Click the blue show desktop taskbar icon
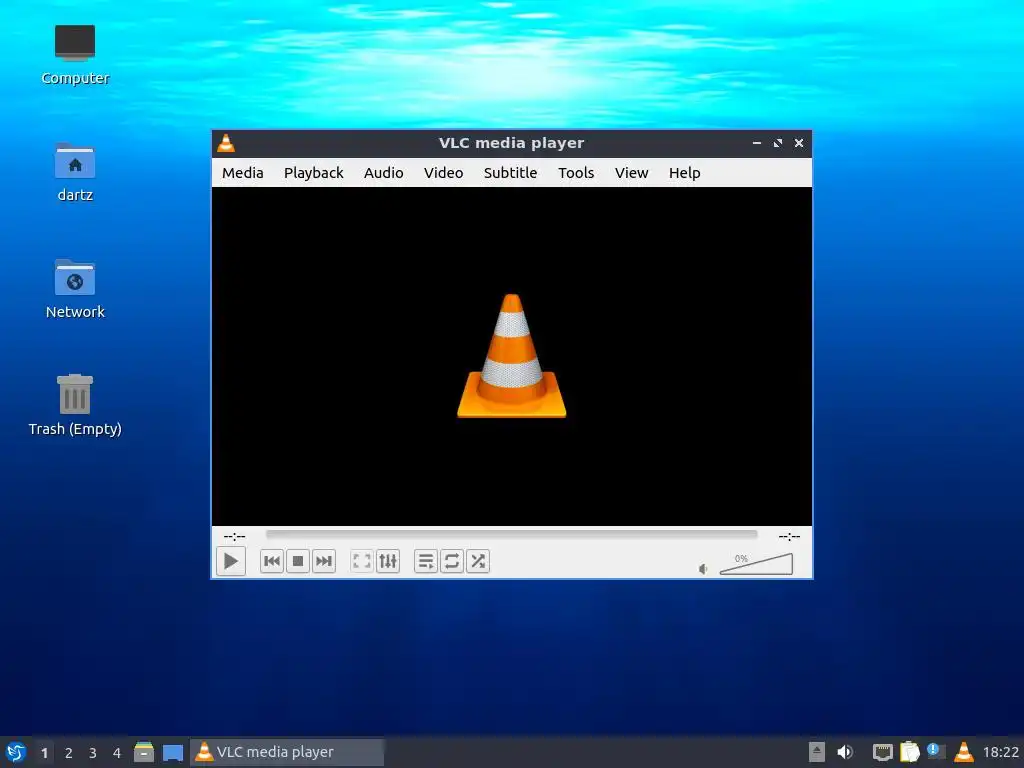This screenshot has width=1024, height=768. 172,753
